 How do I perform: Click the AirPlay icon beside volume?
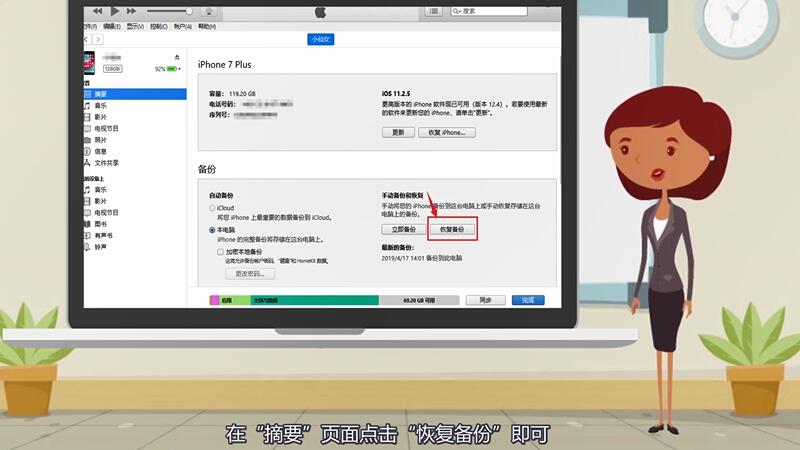(208, 11)
